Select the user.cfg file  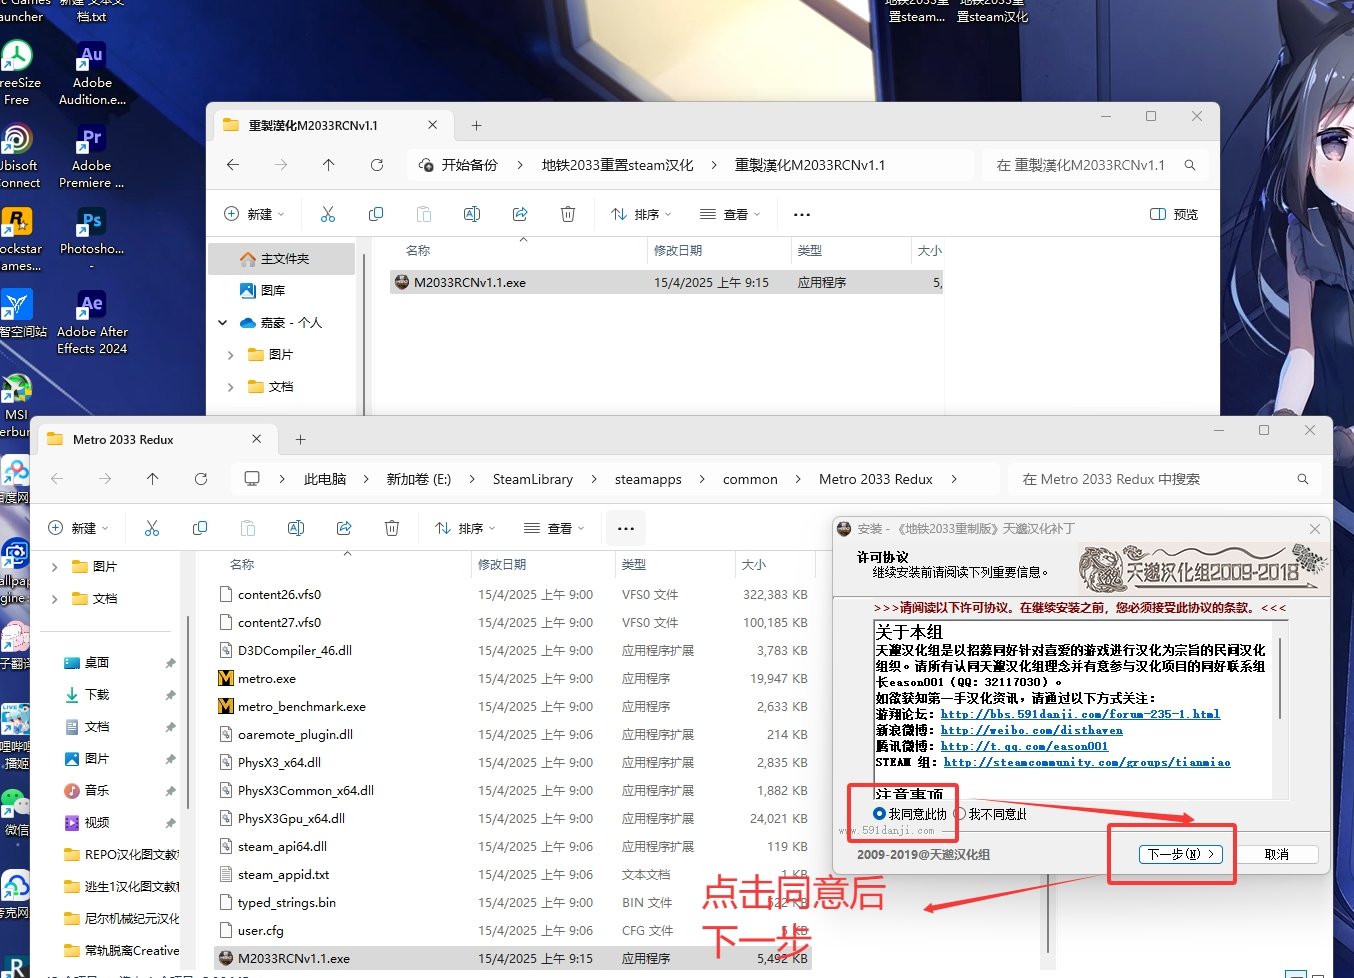coord(261,930)
